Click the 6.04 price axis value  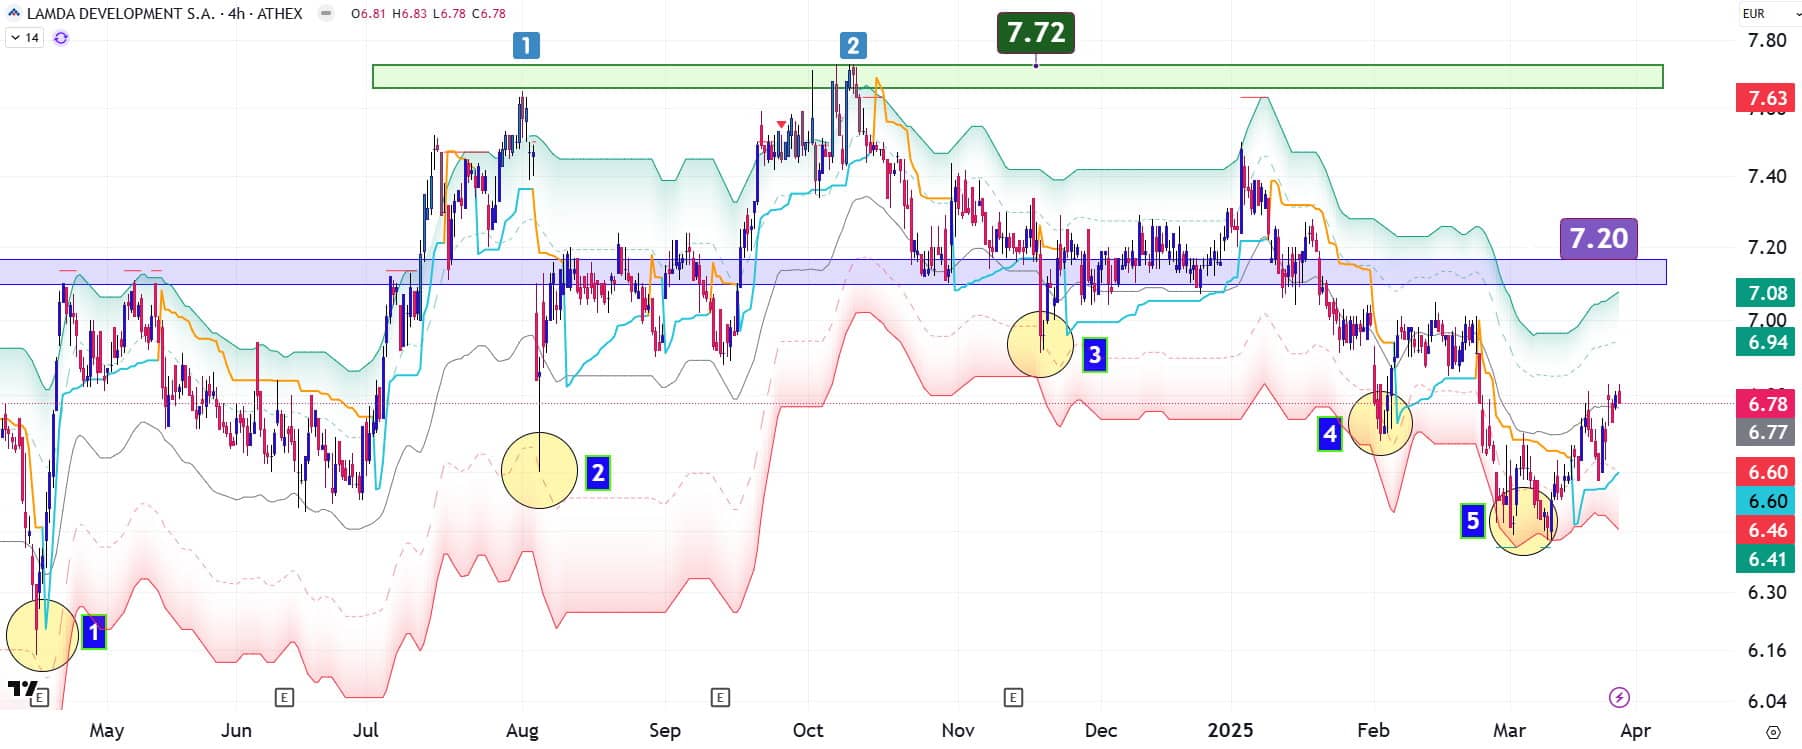(1767, 701)
